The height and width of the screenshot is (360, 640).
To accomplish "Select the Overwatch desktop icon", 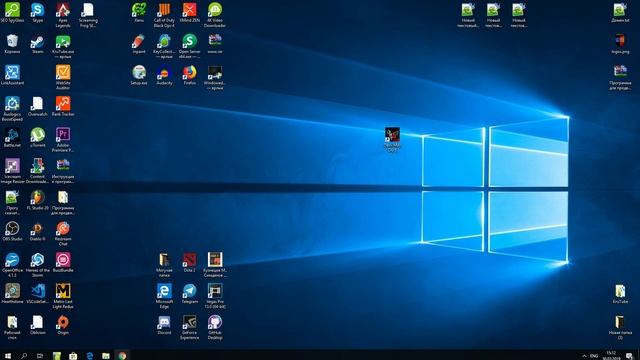I will tap(38, 107).
